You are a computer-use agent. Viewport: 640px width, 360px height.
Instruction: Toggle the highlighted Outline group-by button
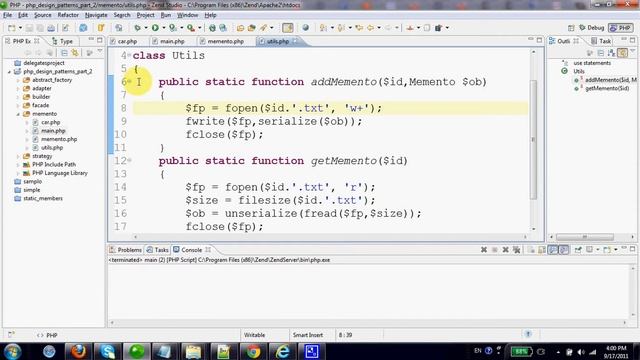(x=622, y=53)
